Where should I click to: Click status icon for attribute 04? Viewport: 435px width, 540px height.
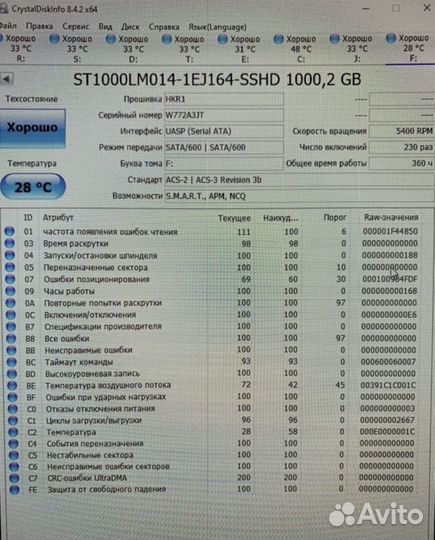10,256
